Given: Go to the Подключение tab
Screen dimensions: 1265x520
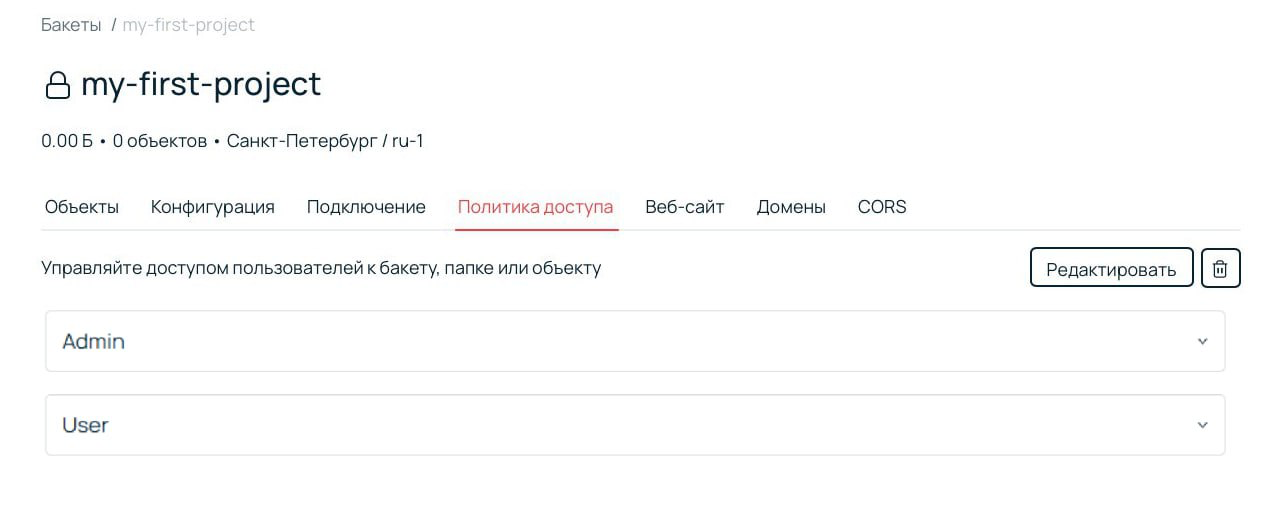Looking at the screenshot, I should (x=366, y=207).
